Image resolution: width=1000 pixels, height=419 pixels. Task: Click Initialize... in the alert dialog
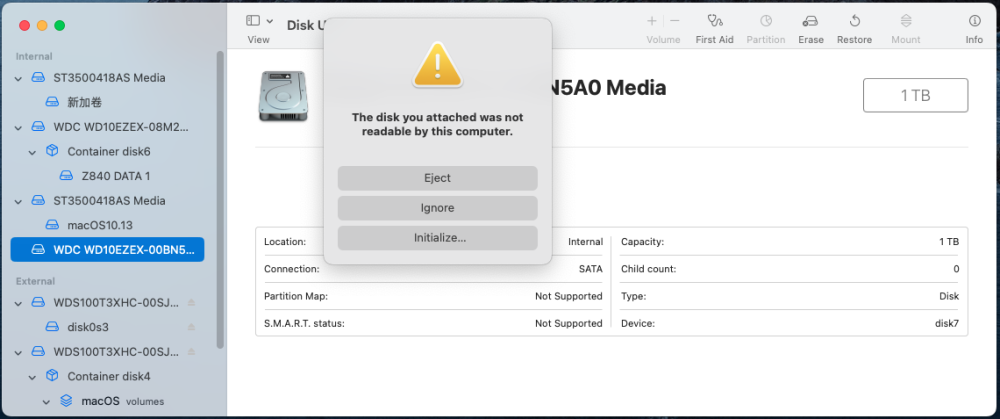click(x=438, y=238)
